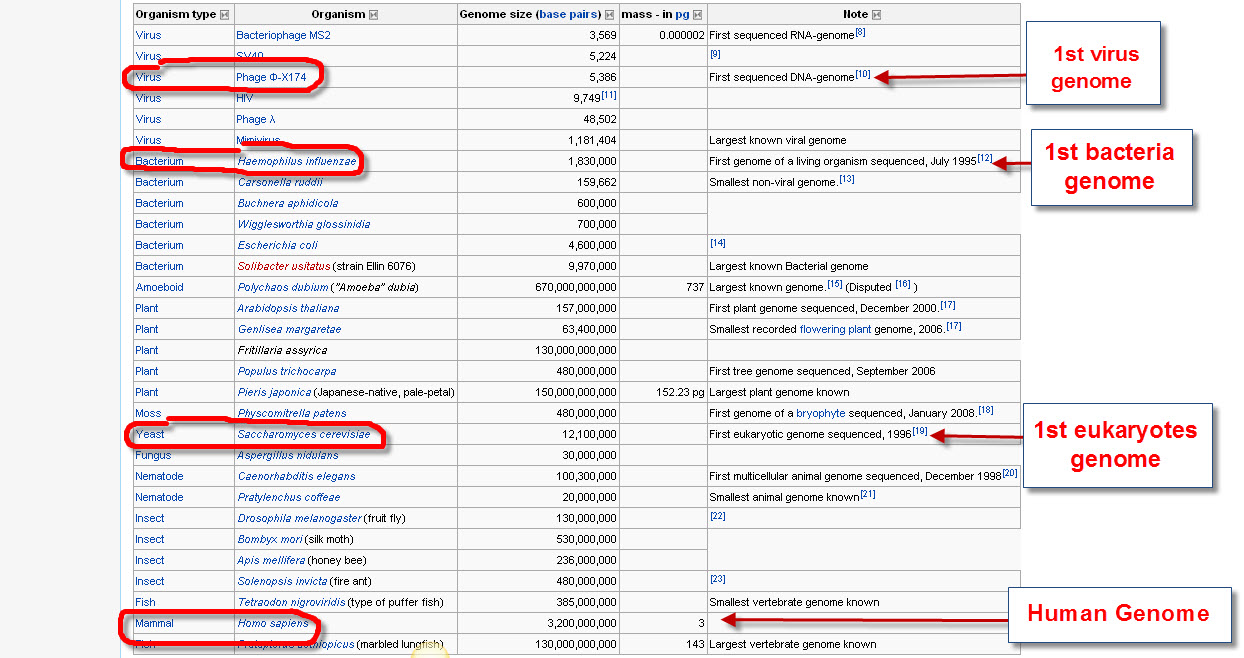Open Genlisea margaretae link
This screenshot has width=1244, height=658.
pyautogui.click(x=289, y=329)
